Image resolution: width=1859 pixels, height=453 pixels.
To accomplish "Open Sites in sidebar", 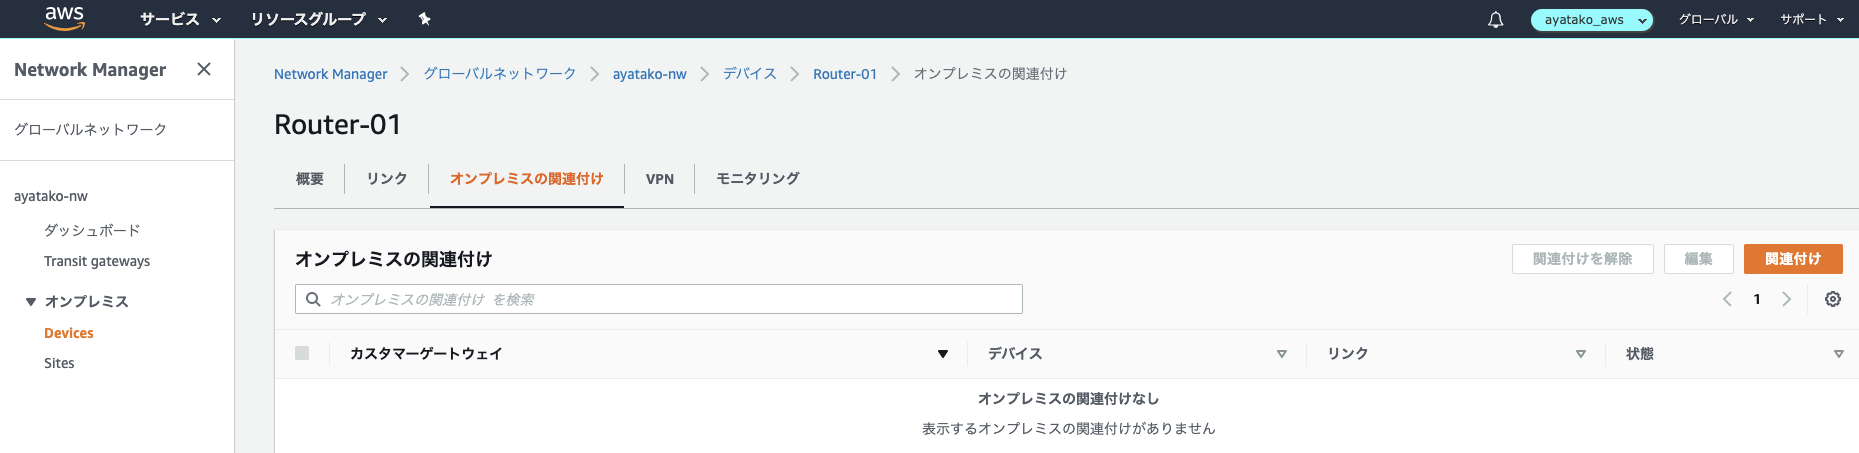I will click(x=59, y=363).
